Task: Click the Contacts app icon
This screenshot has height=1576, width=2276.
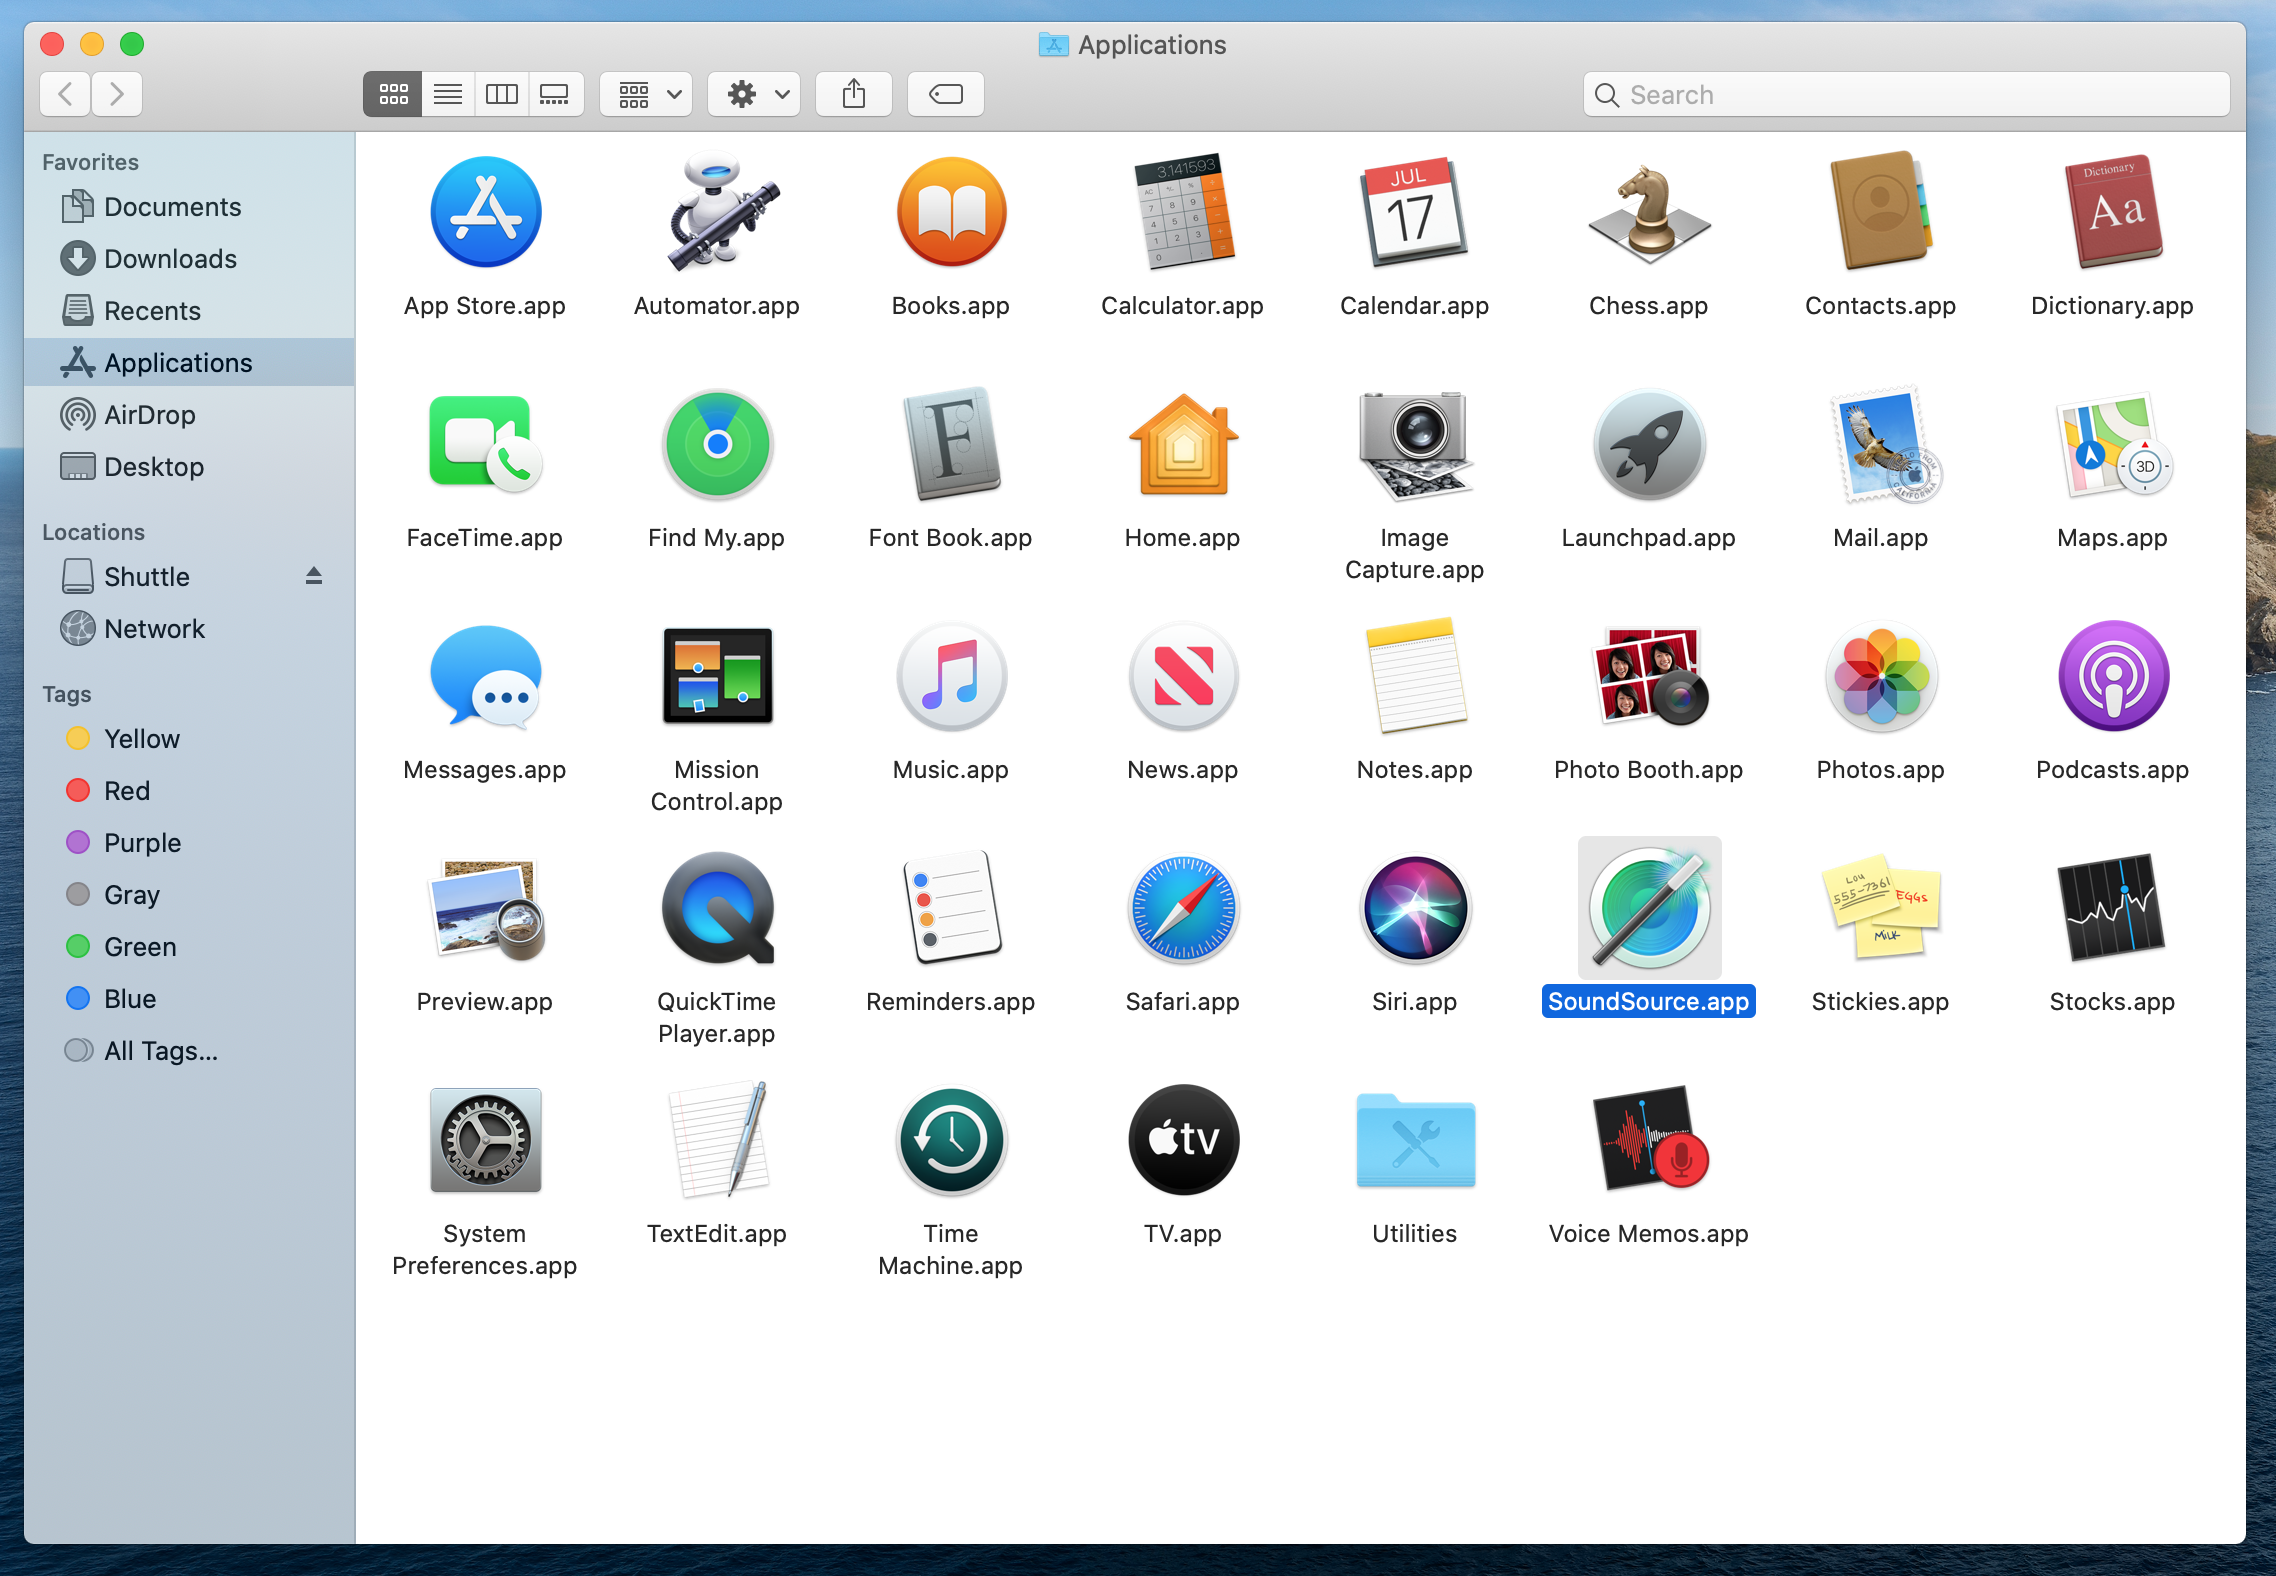Action: pyautogui.click(x=1881, y=211)
